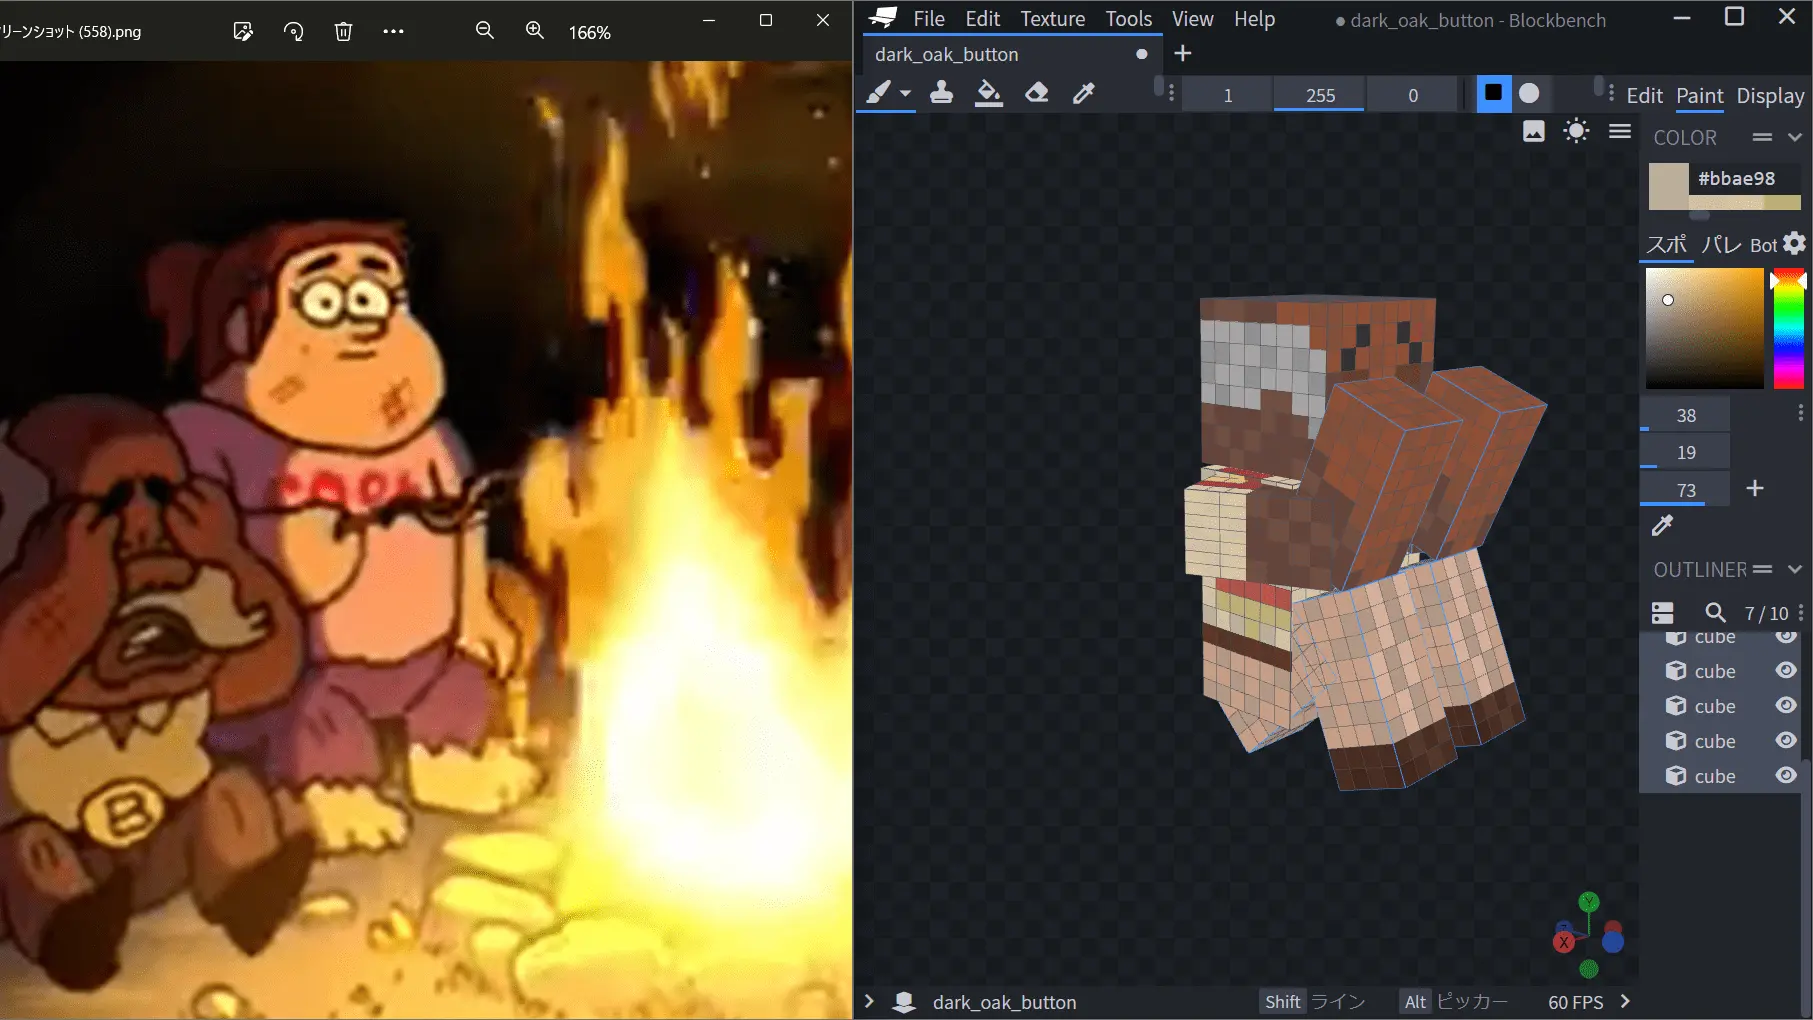Click the viewport background image icon
Image resolution: width=1813 pixels, height=1020 pixels.
[x=1533, y=131]
